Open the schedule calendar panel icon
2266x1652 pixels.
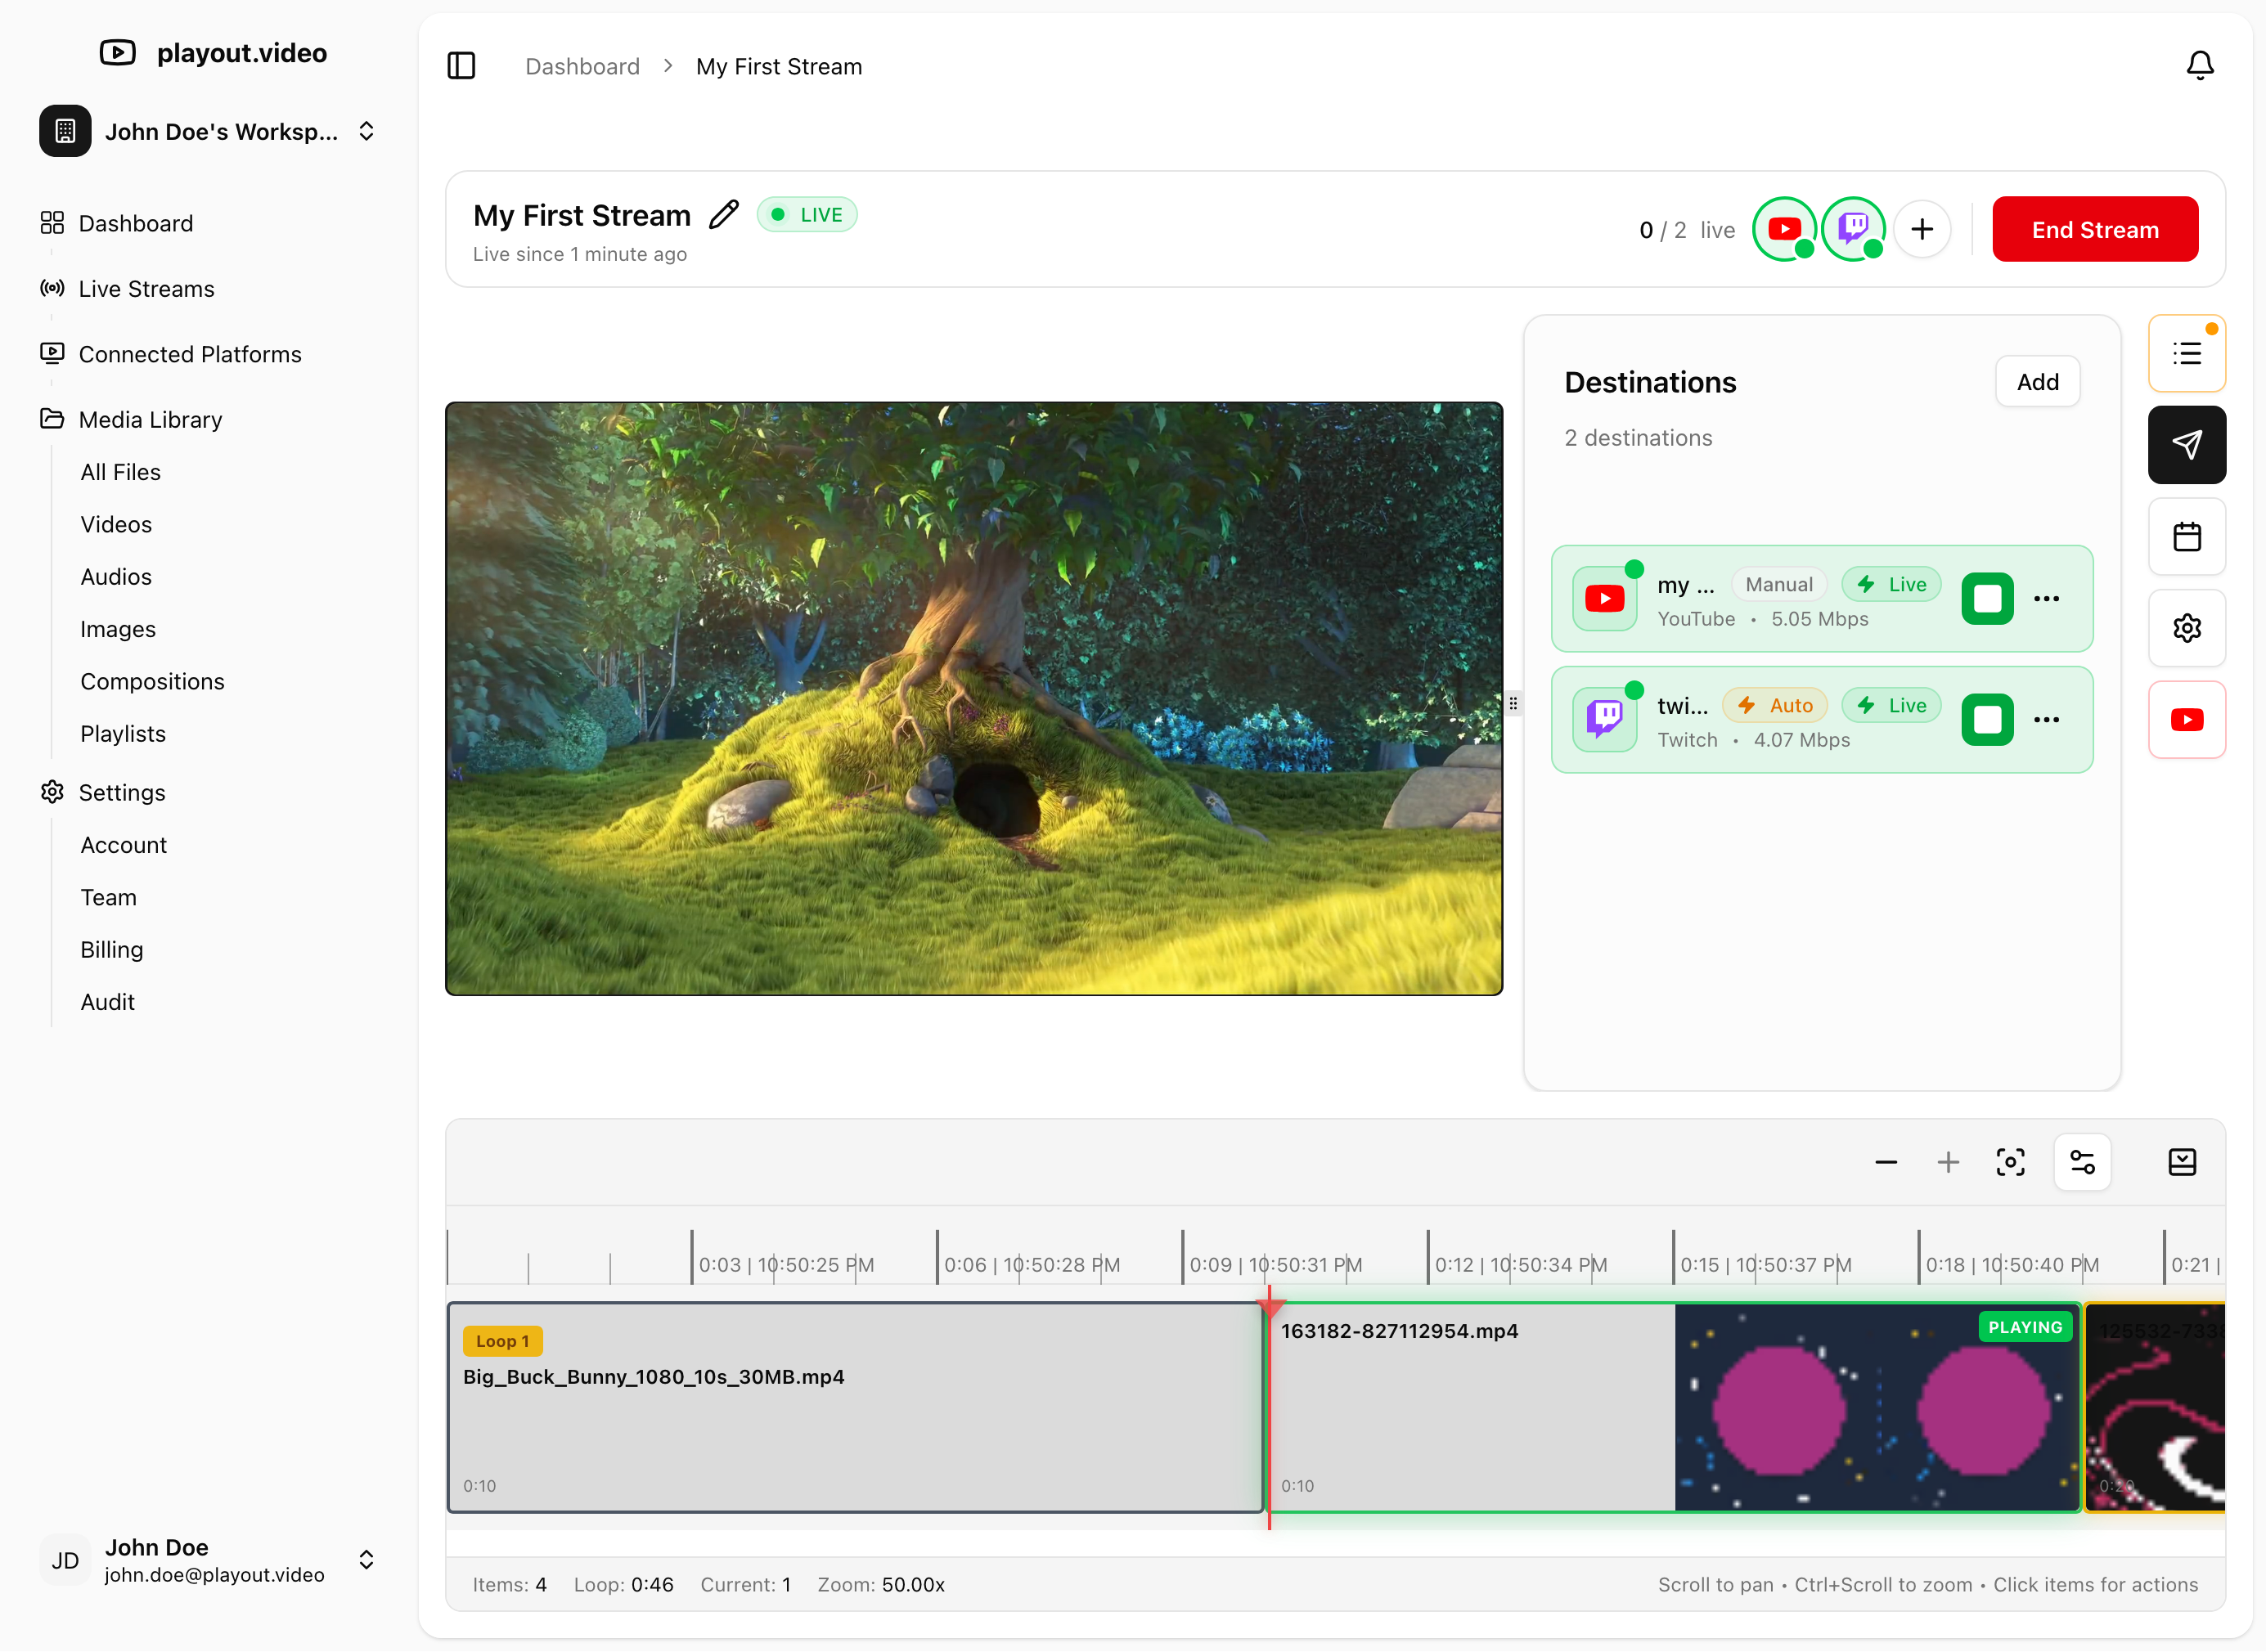pyautogui.click(x=2186, y=537)
